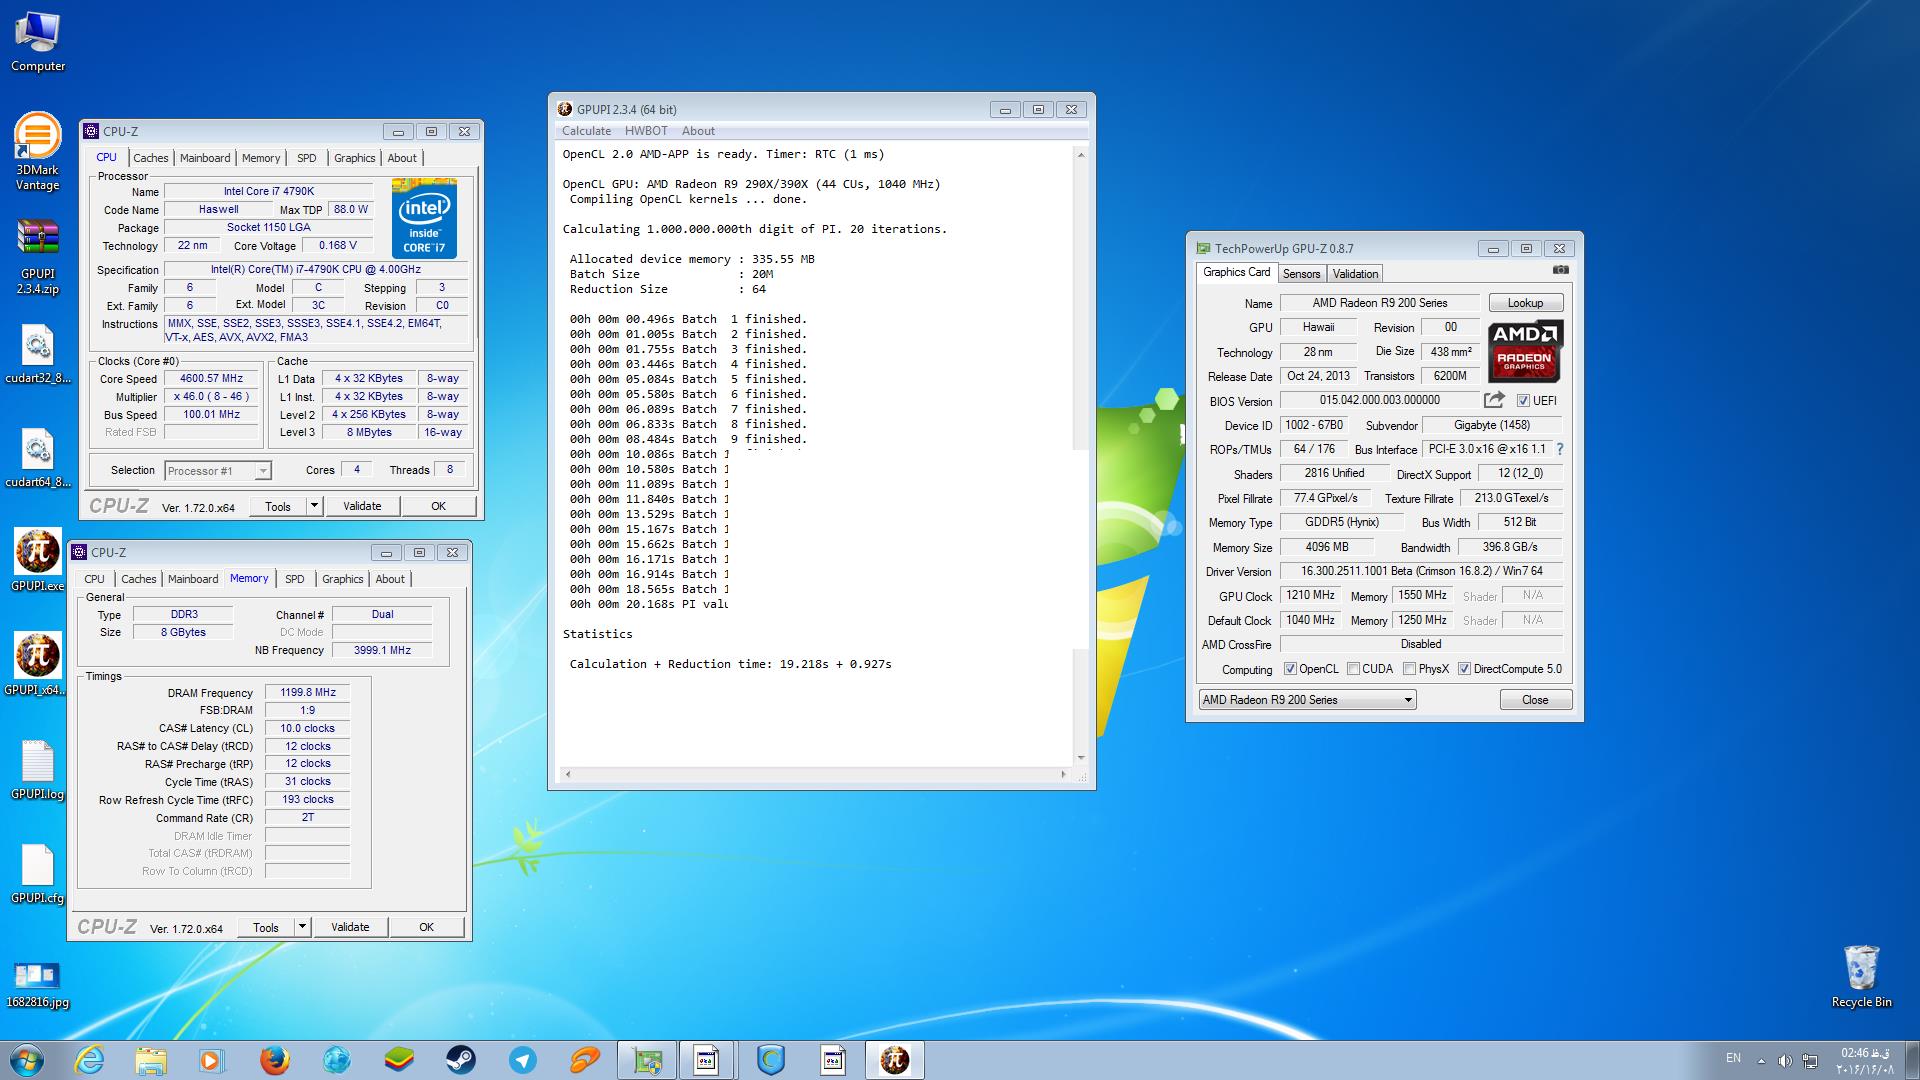Select the 1682816.jpg image file
1920x1080 pixels.
(x=38, y=985)
